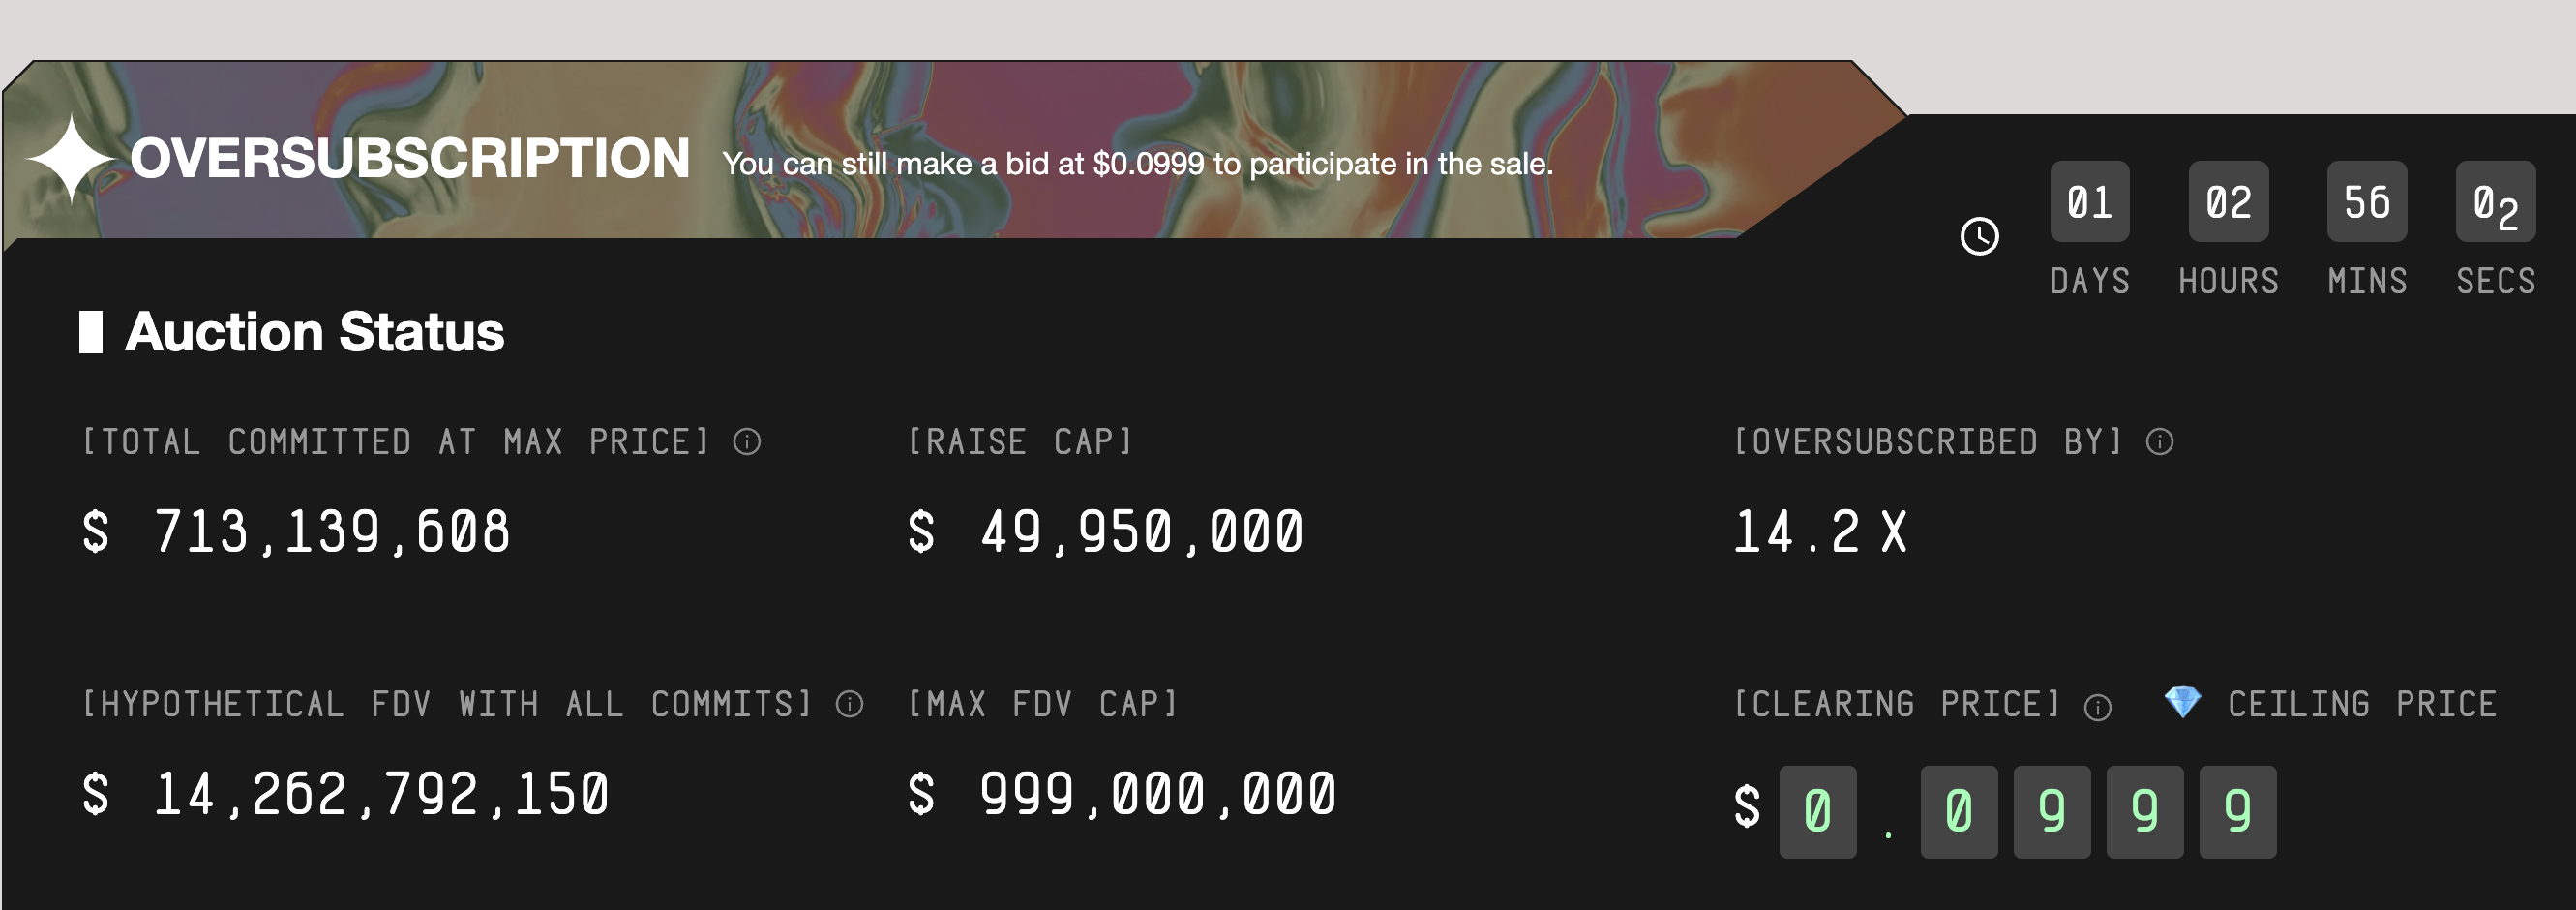Click the $713,139,608 total committed value

pyautogui.click(x=296, y=531)
